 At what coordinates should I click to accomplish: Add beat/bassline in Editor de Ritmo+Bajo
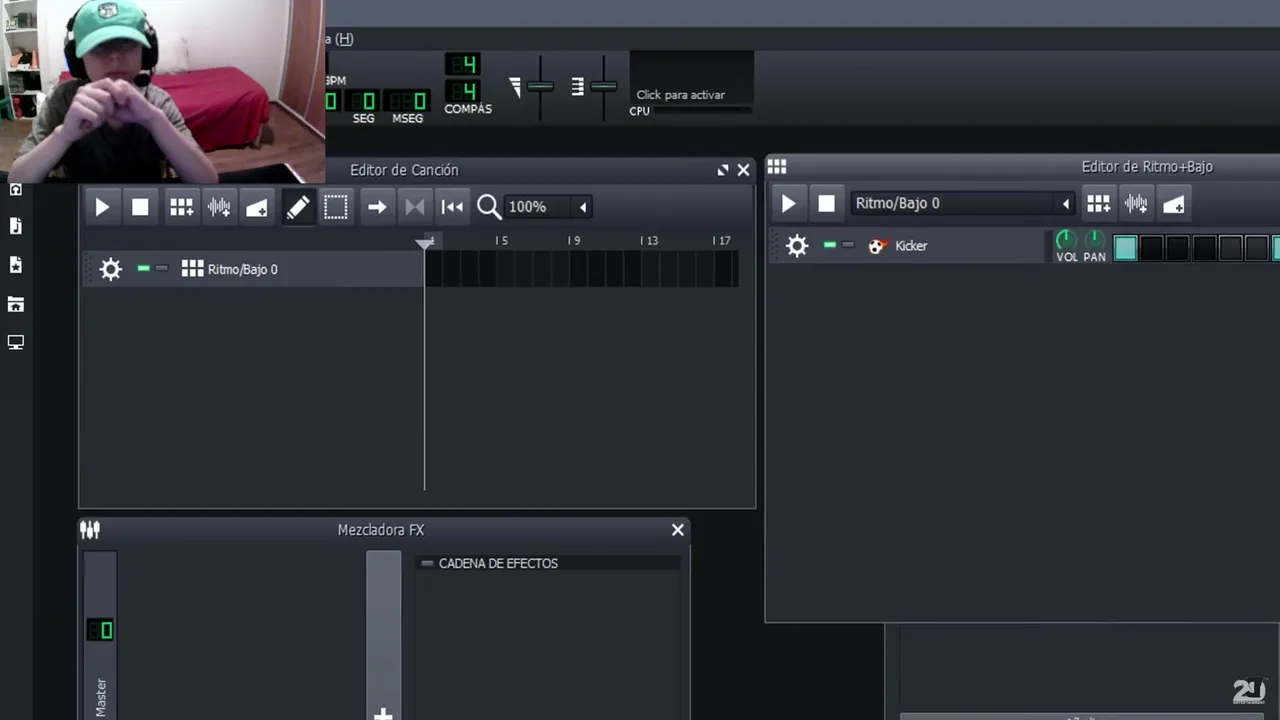1098,204
